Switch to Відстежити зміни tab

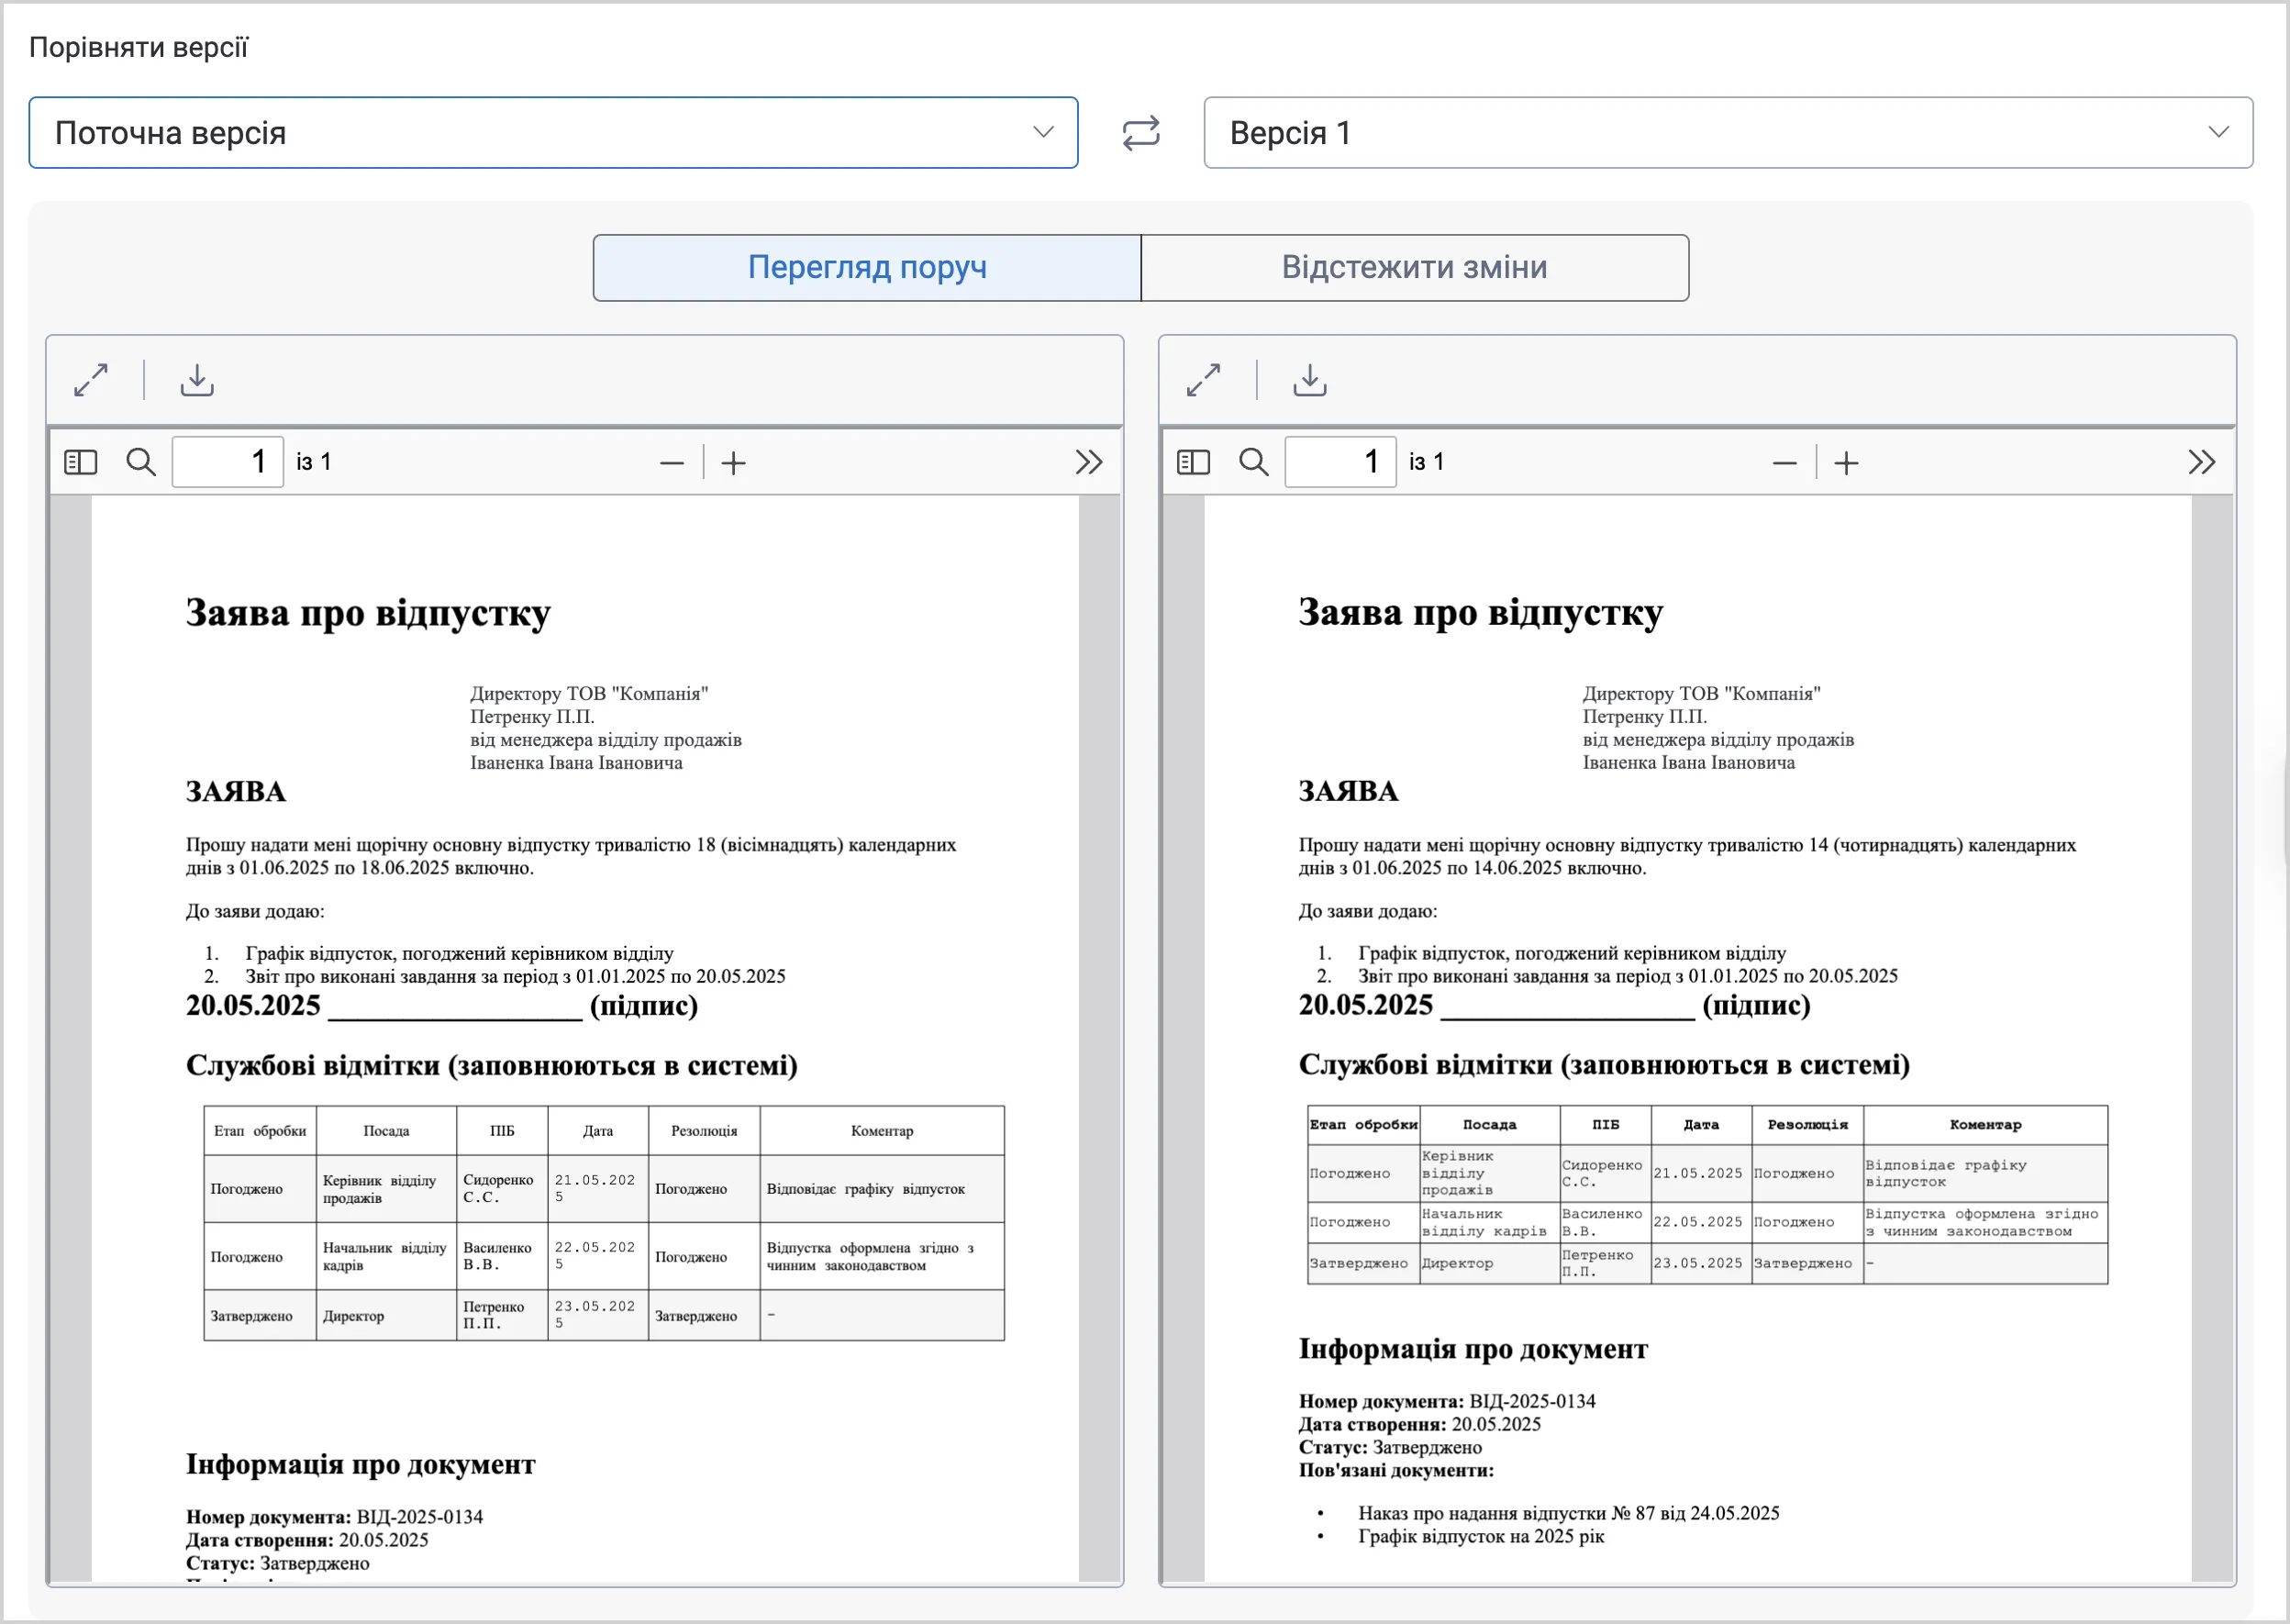pos(1415,268)
